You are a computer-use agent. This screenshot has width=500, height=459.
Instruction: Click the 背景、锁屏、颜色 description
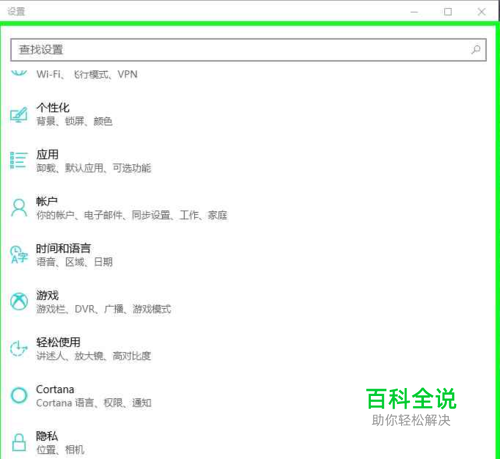point(74,121)
